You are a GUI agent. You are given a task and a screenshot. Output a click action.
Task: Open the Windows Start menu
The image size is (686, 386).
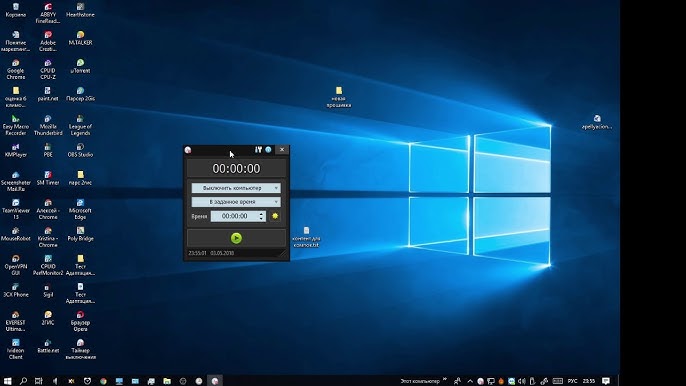coord(7,381)
